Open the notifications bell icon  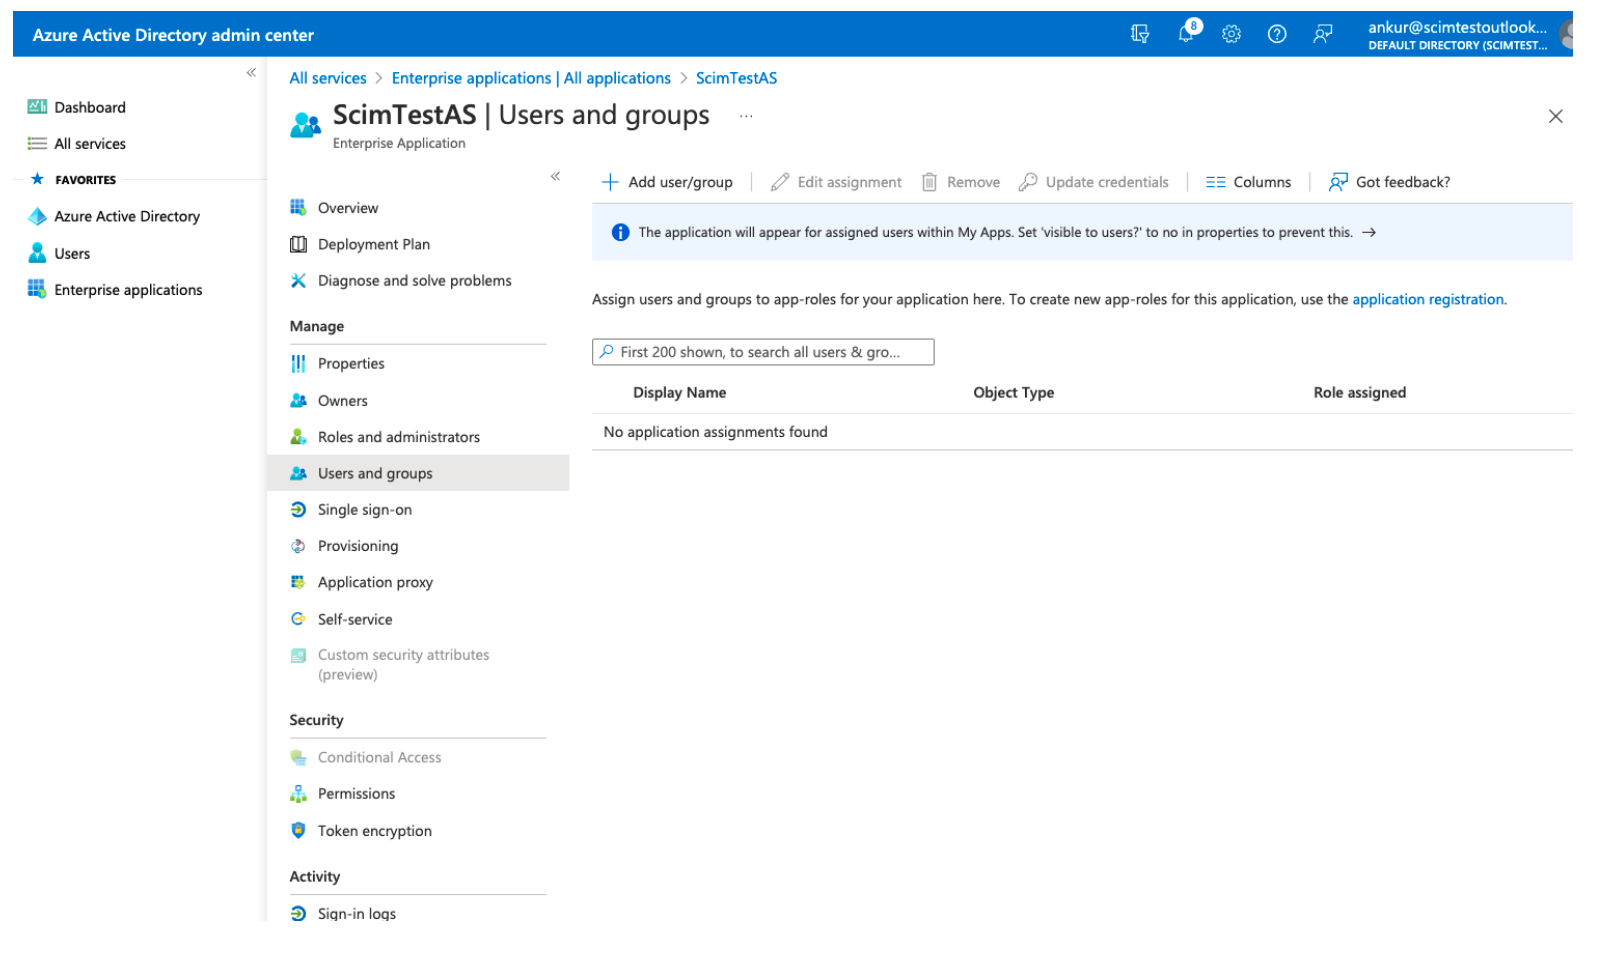1186,34
